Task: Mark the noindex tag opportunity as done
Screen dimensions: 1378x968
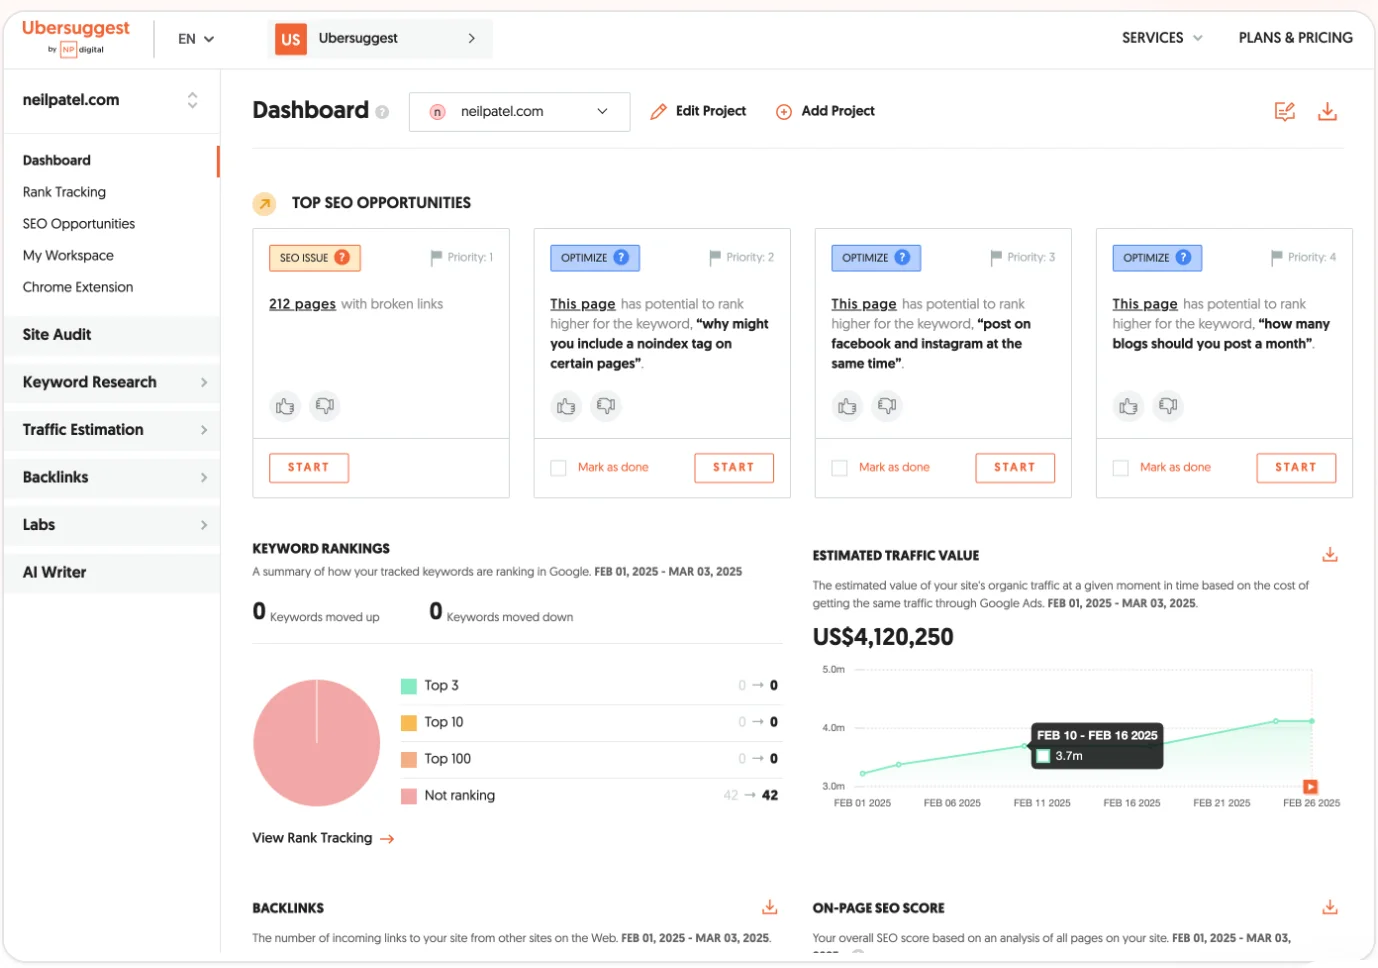Action: pos(558,467)
